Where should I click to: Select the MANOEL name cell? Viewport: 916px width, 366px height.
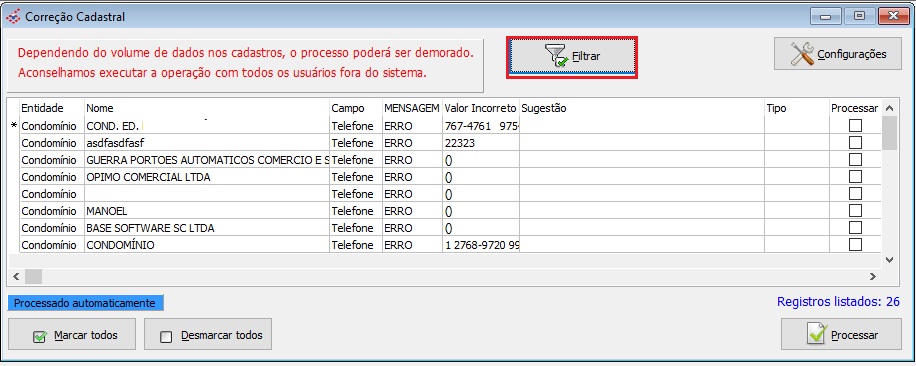click(x=207, y=211)
